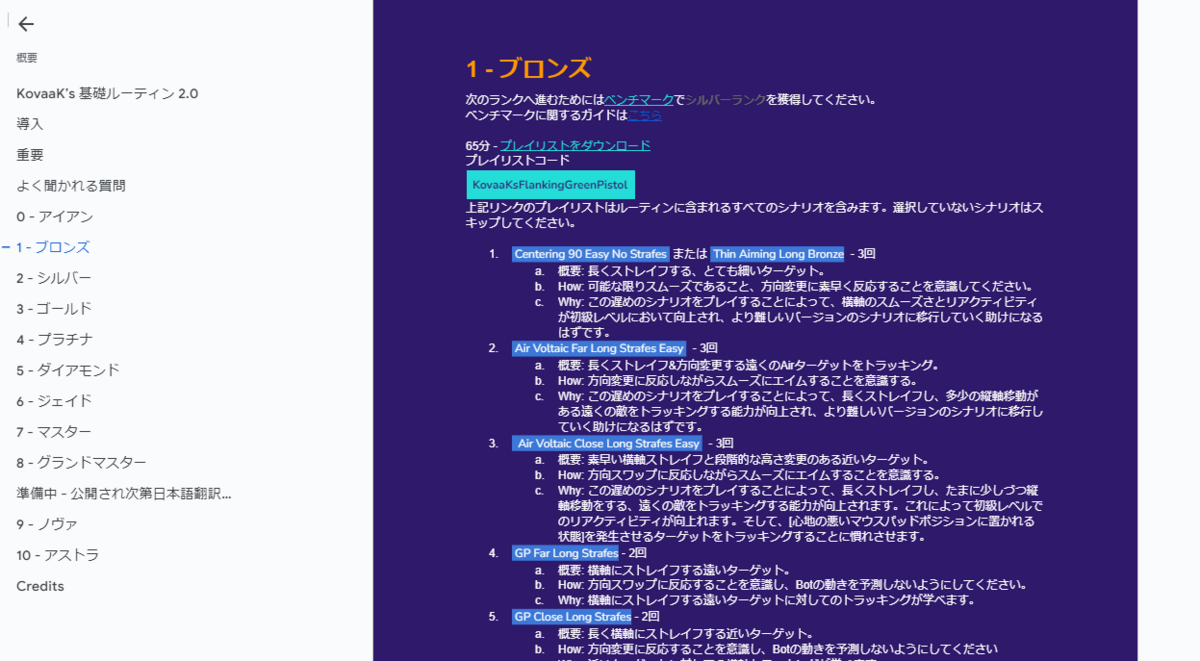Open the Credits page

[38, 585]
